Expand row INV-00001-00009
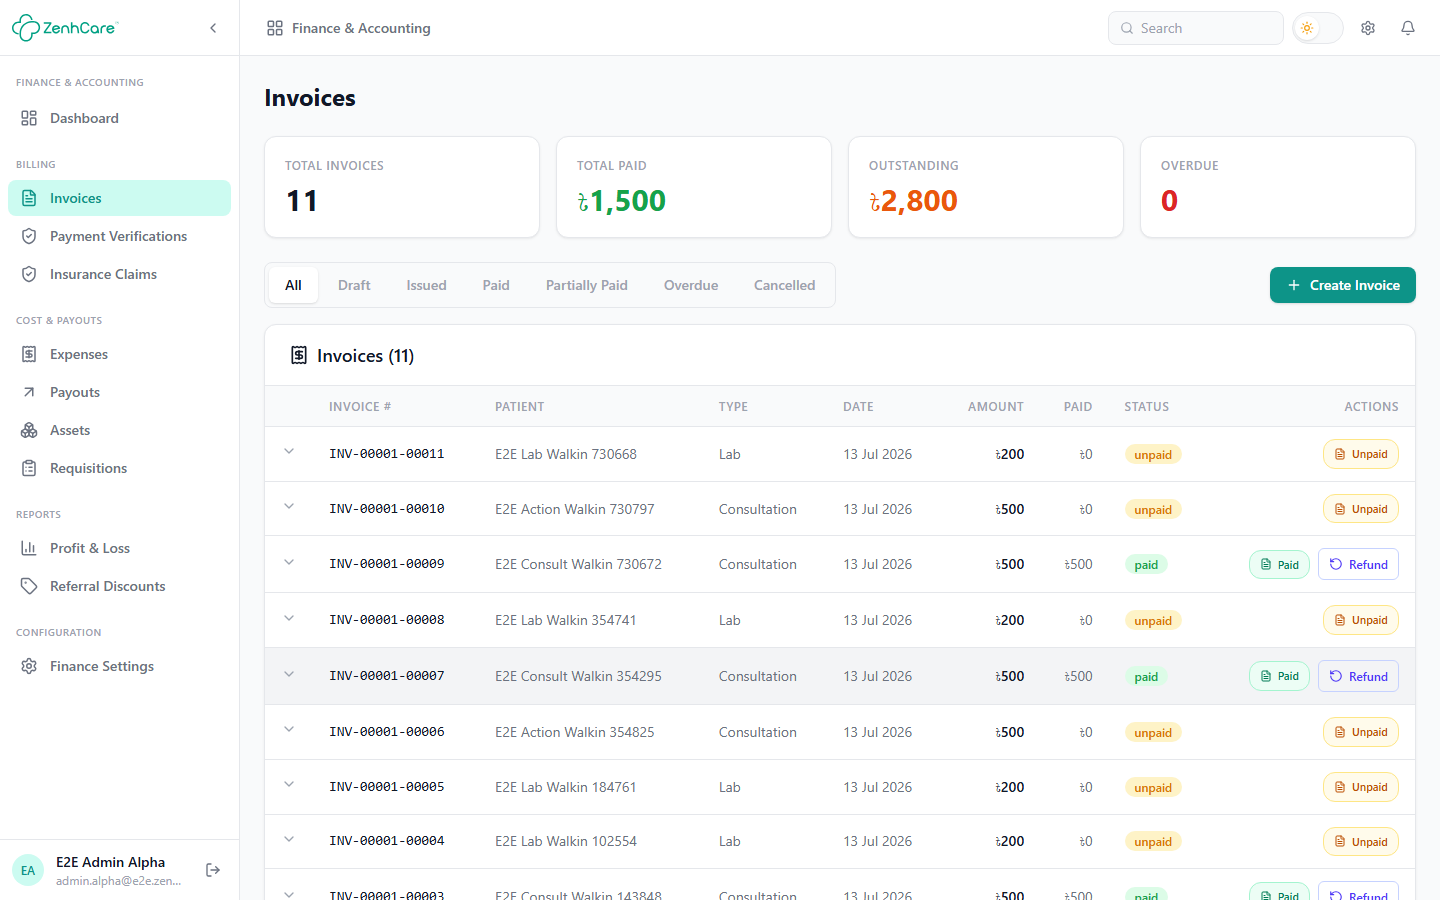The width and height of the screenshot is (1440, 900). (x=289, y=562)
